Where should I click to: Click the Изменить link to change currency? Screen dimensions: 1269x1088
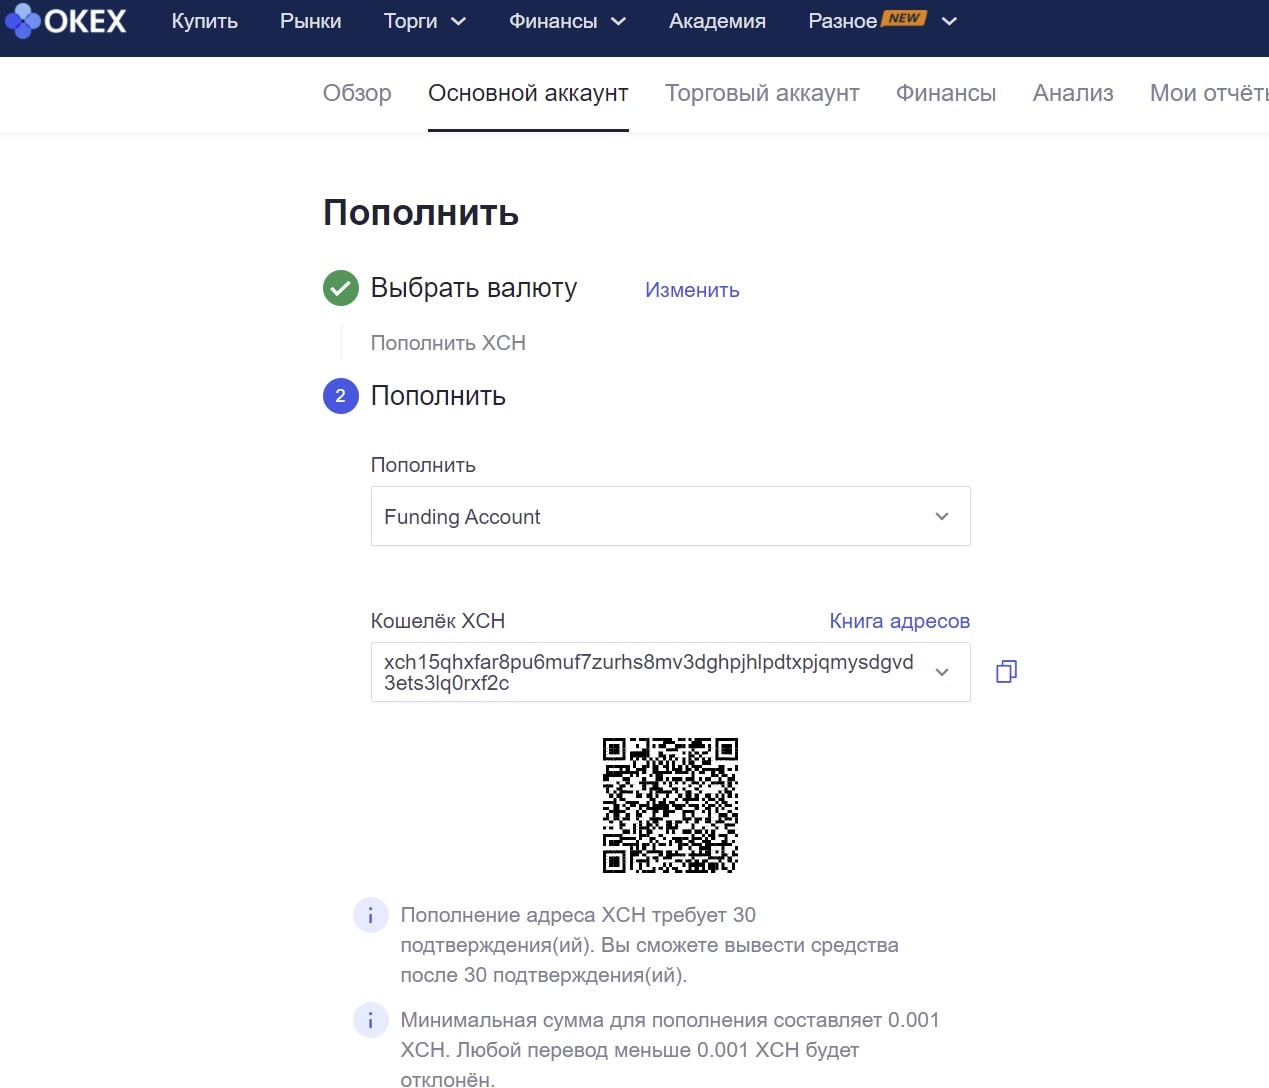click(x=692, y=290)
